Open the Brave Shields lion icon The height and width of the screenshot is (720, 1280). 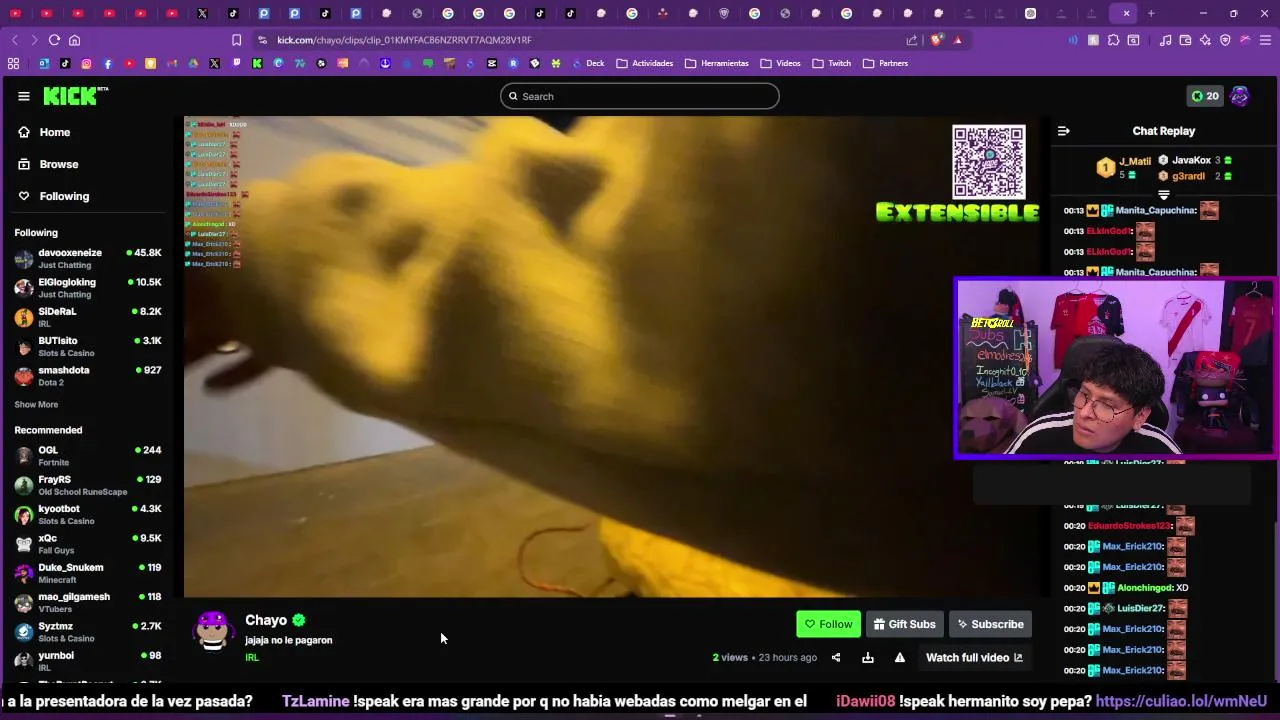point(937,40)
